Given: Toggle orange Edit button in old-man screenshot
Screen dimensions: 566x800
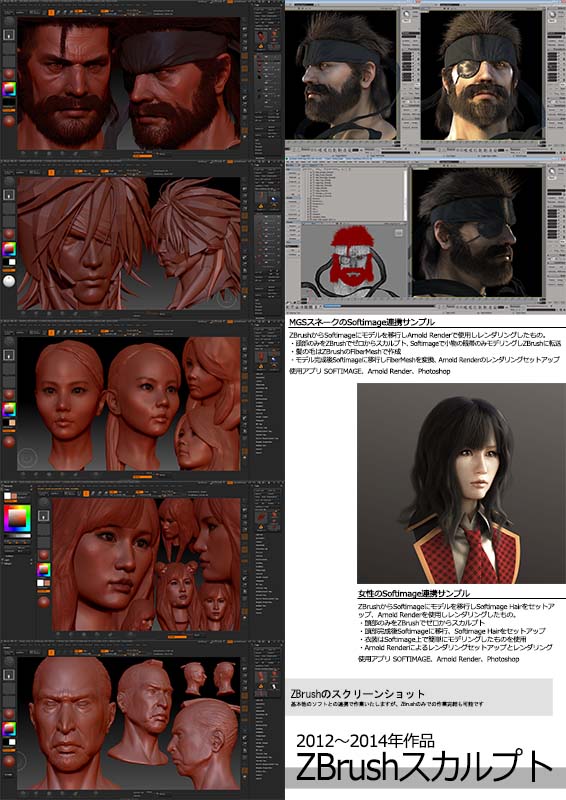Looking at the screenshot, I should [51, 653].
